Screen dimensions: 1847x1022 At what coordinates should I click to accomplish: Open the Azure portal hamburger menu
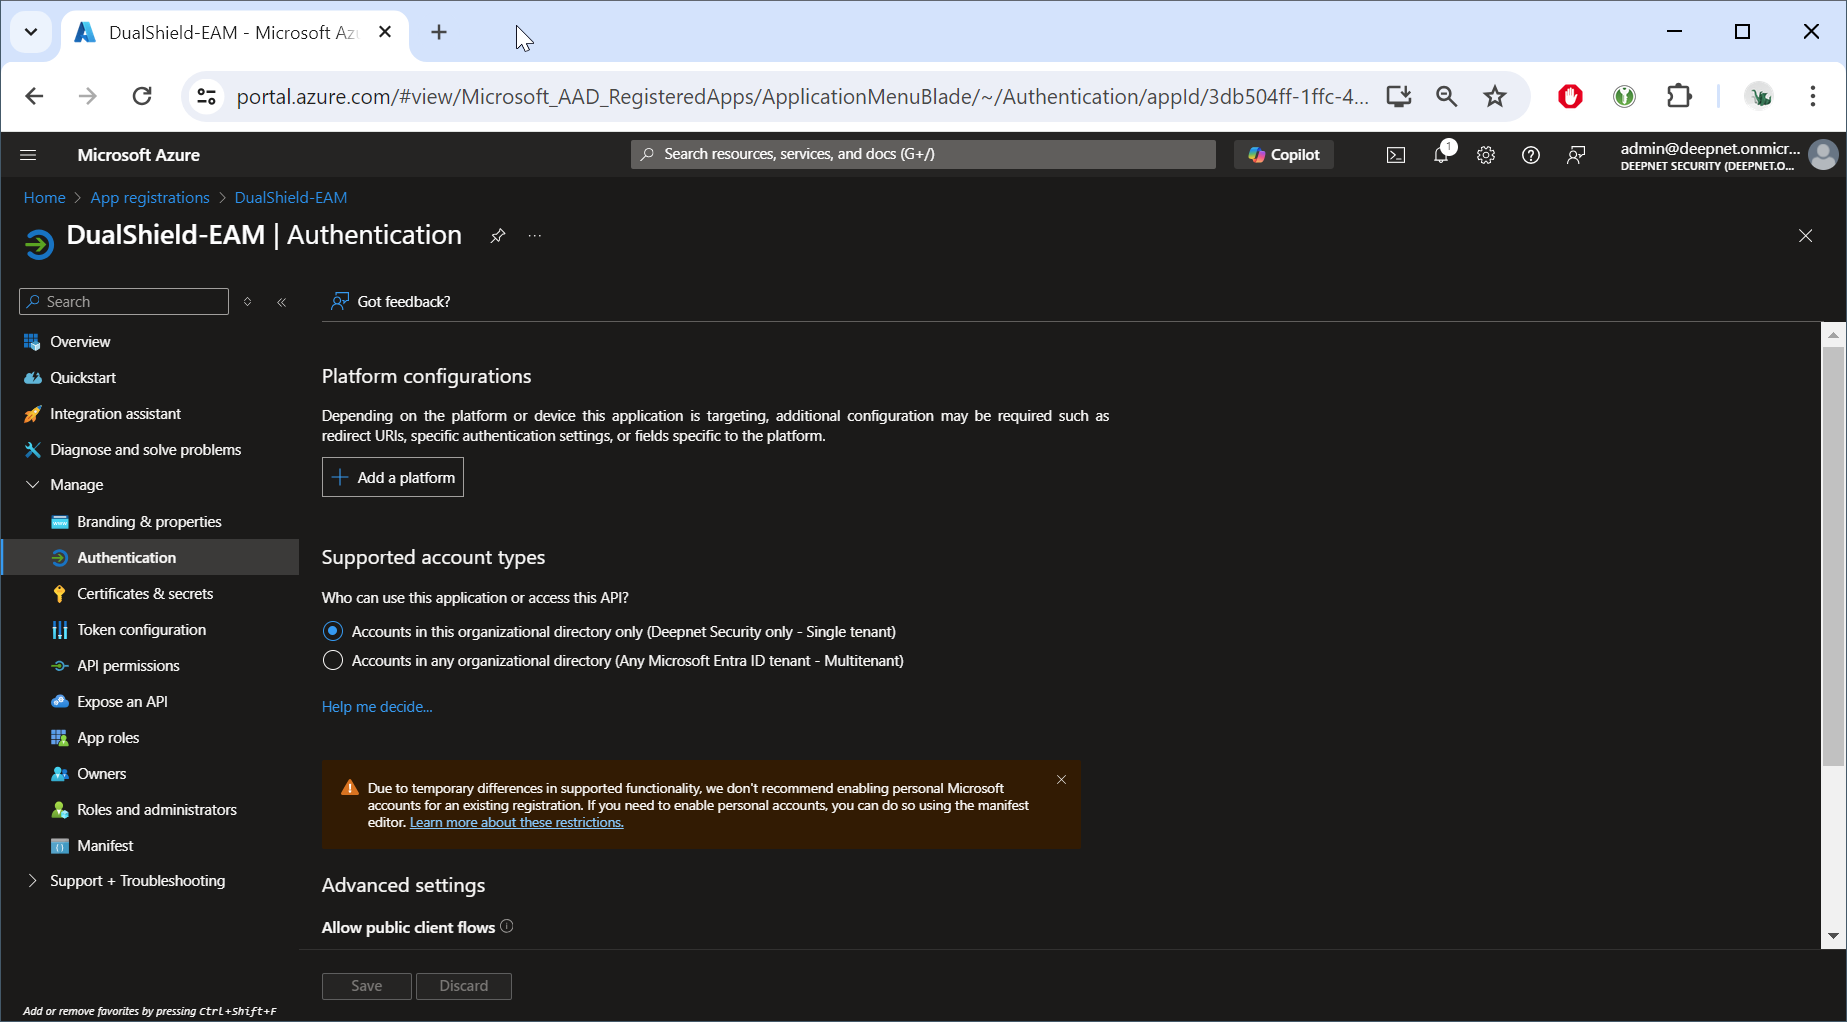coord(28,155)
